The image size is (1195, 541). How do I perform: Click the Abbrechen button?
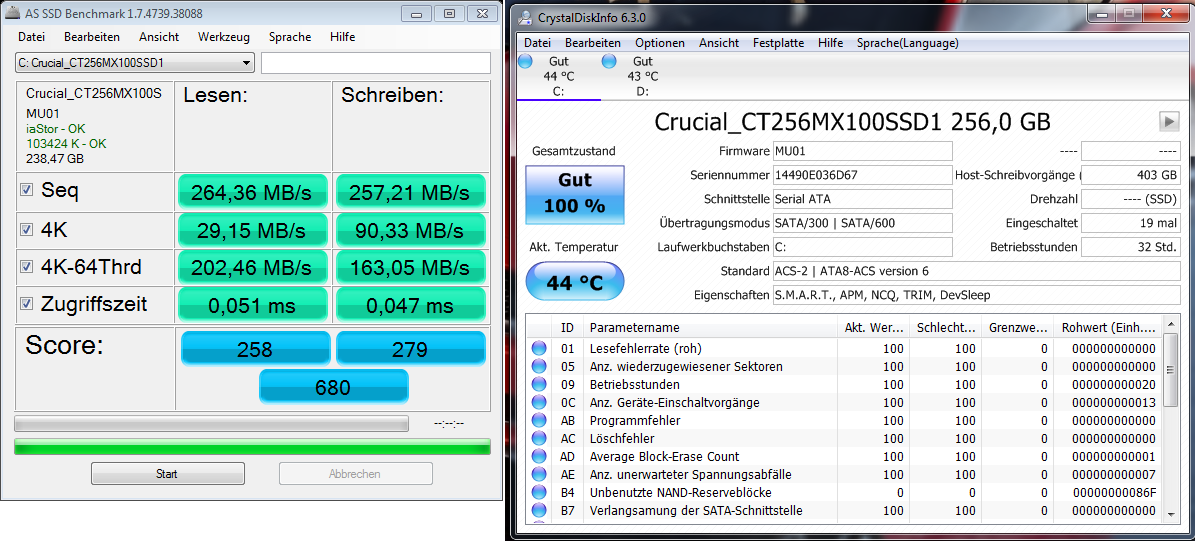355,473
